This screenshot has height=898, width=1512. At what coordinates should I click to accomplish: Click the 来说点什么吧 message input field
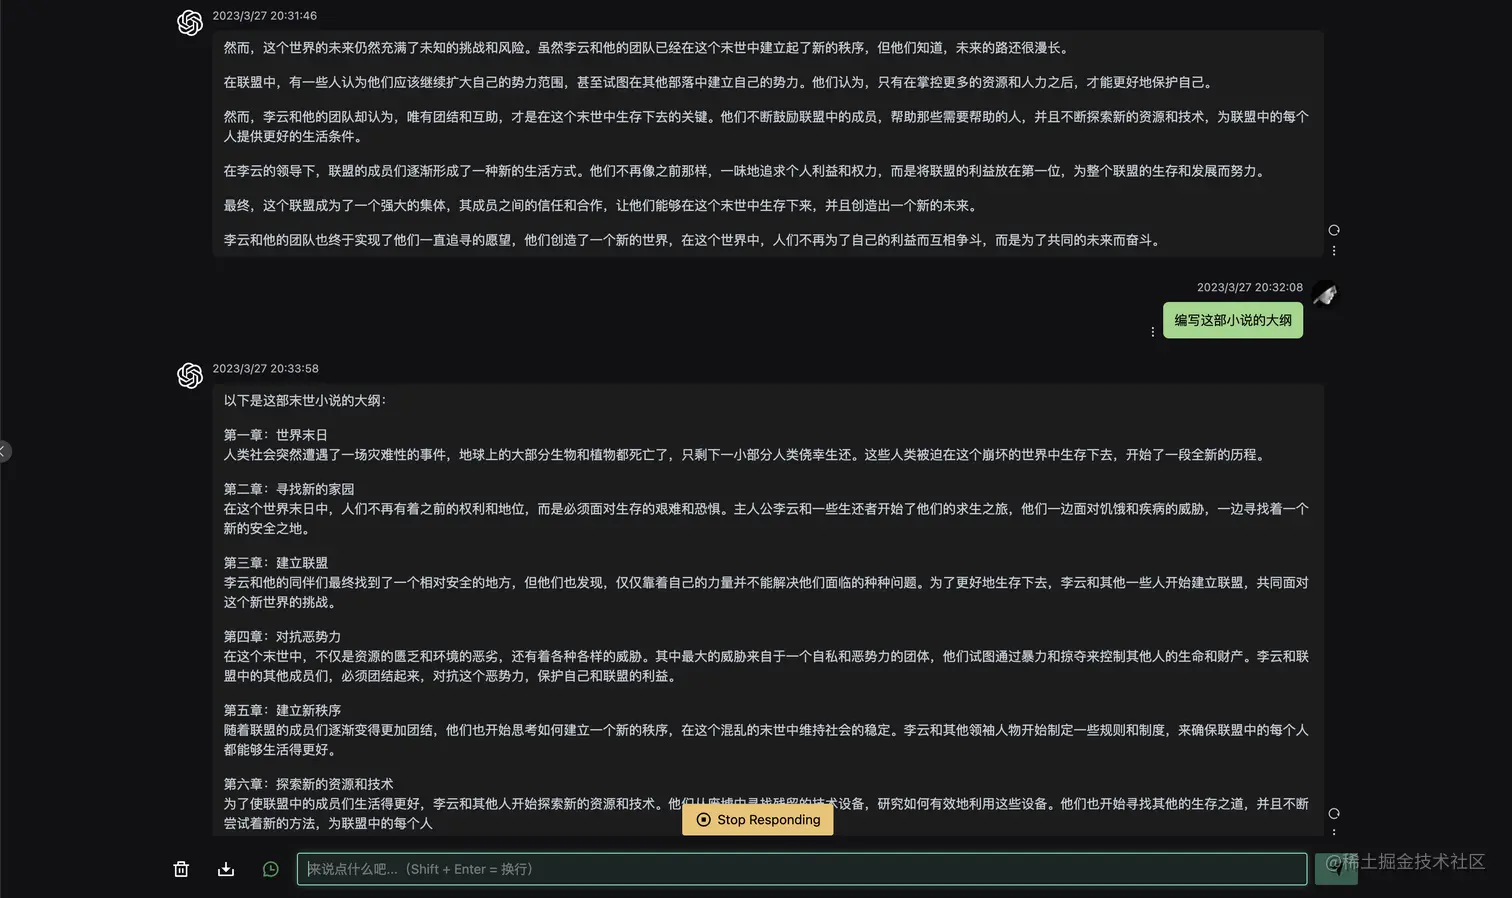click(x=800, y=869)
